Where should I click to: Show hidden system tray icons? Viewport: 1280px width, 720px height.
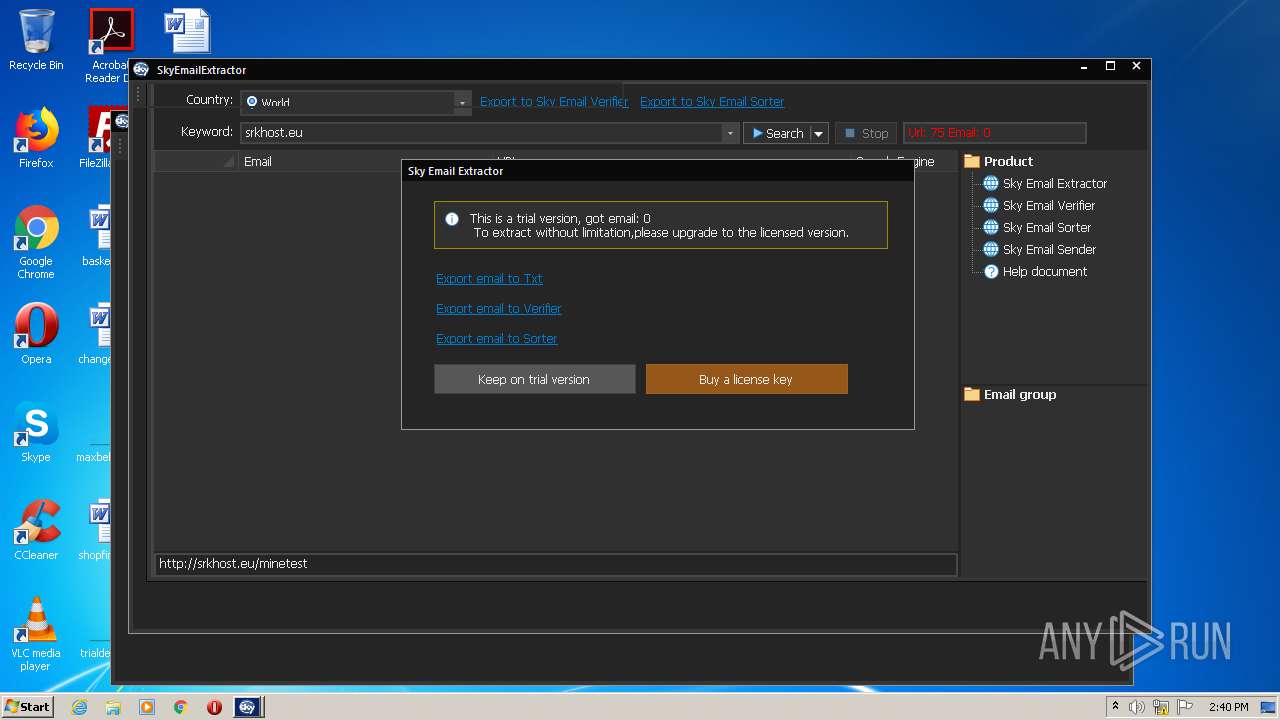[1116, 707]
